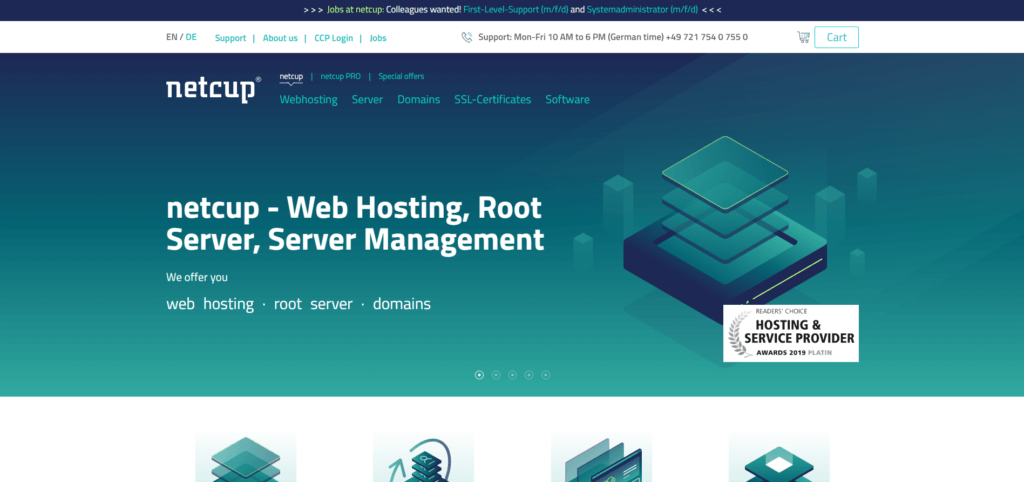Image resolution: width=1024 pixels, height=482 pixels.
Task: Open the server box product icon
Action: (779, 457)
